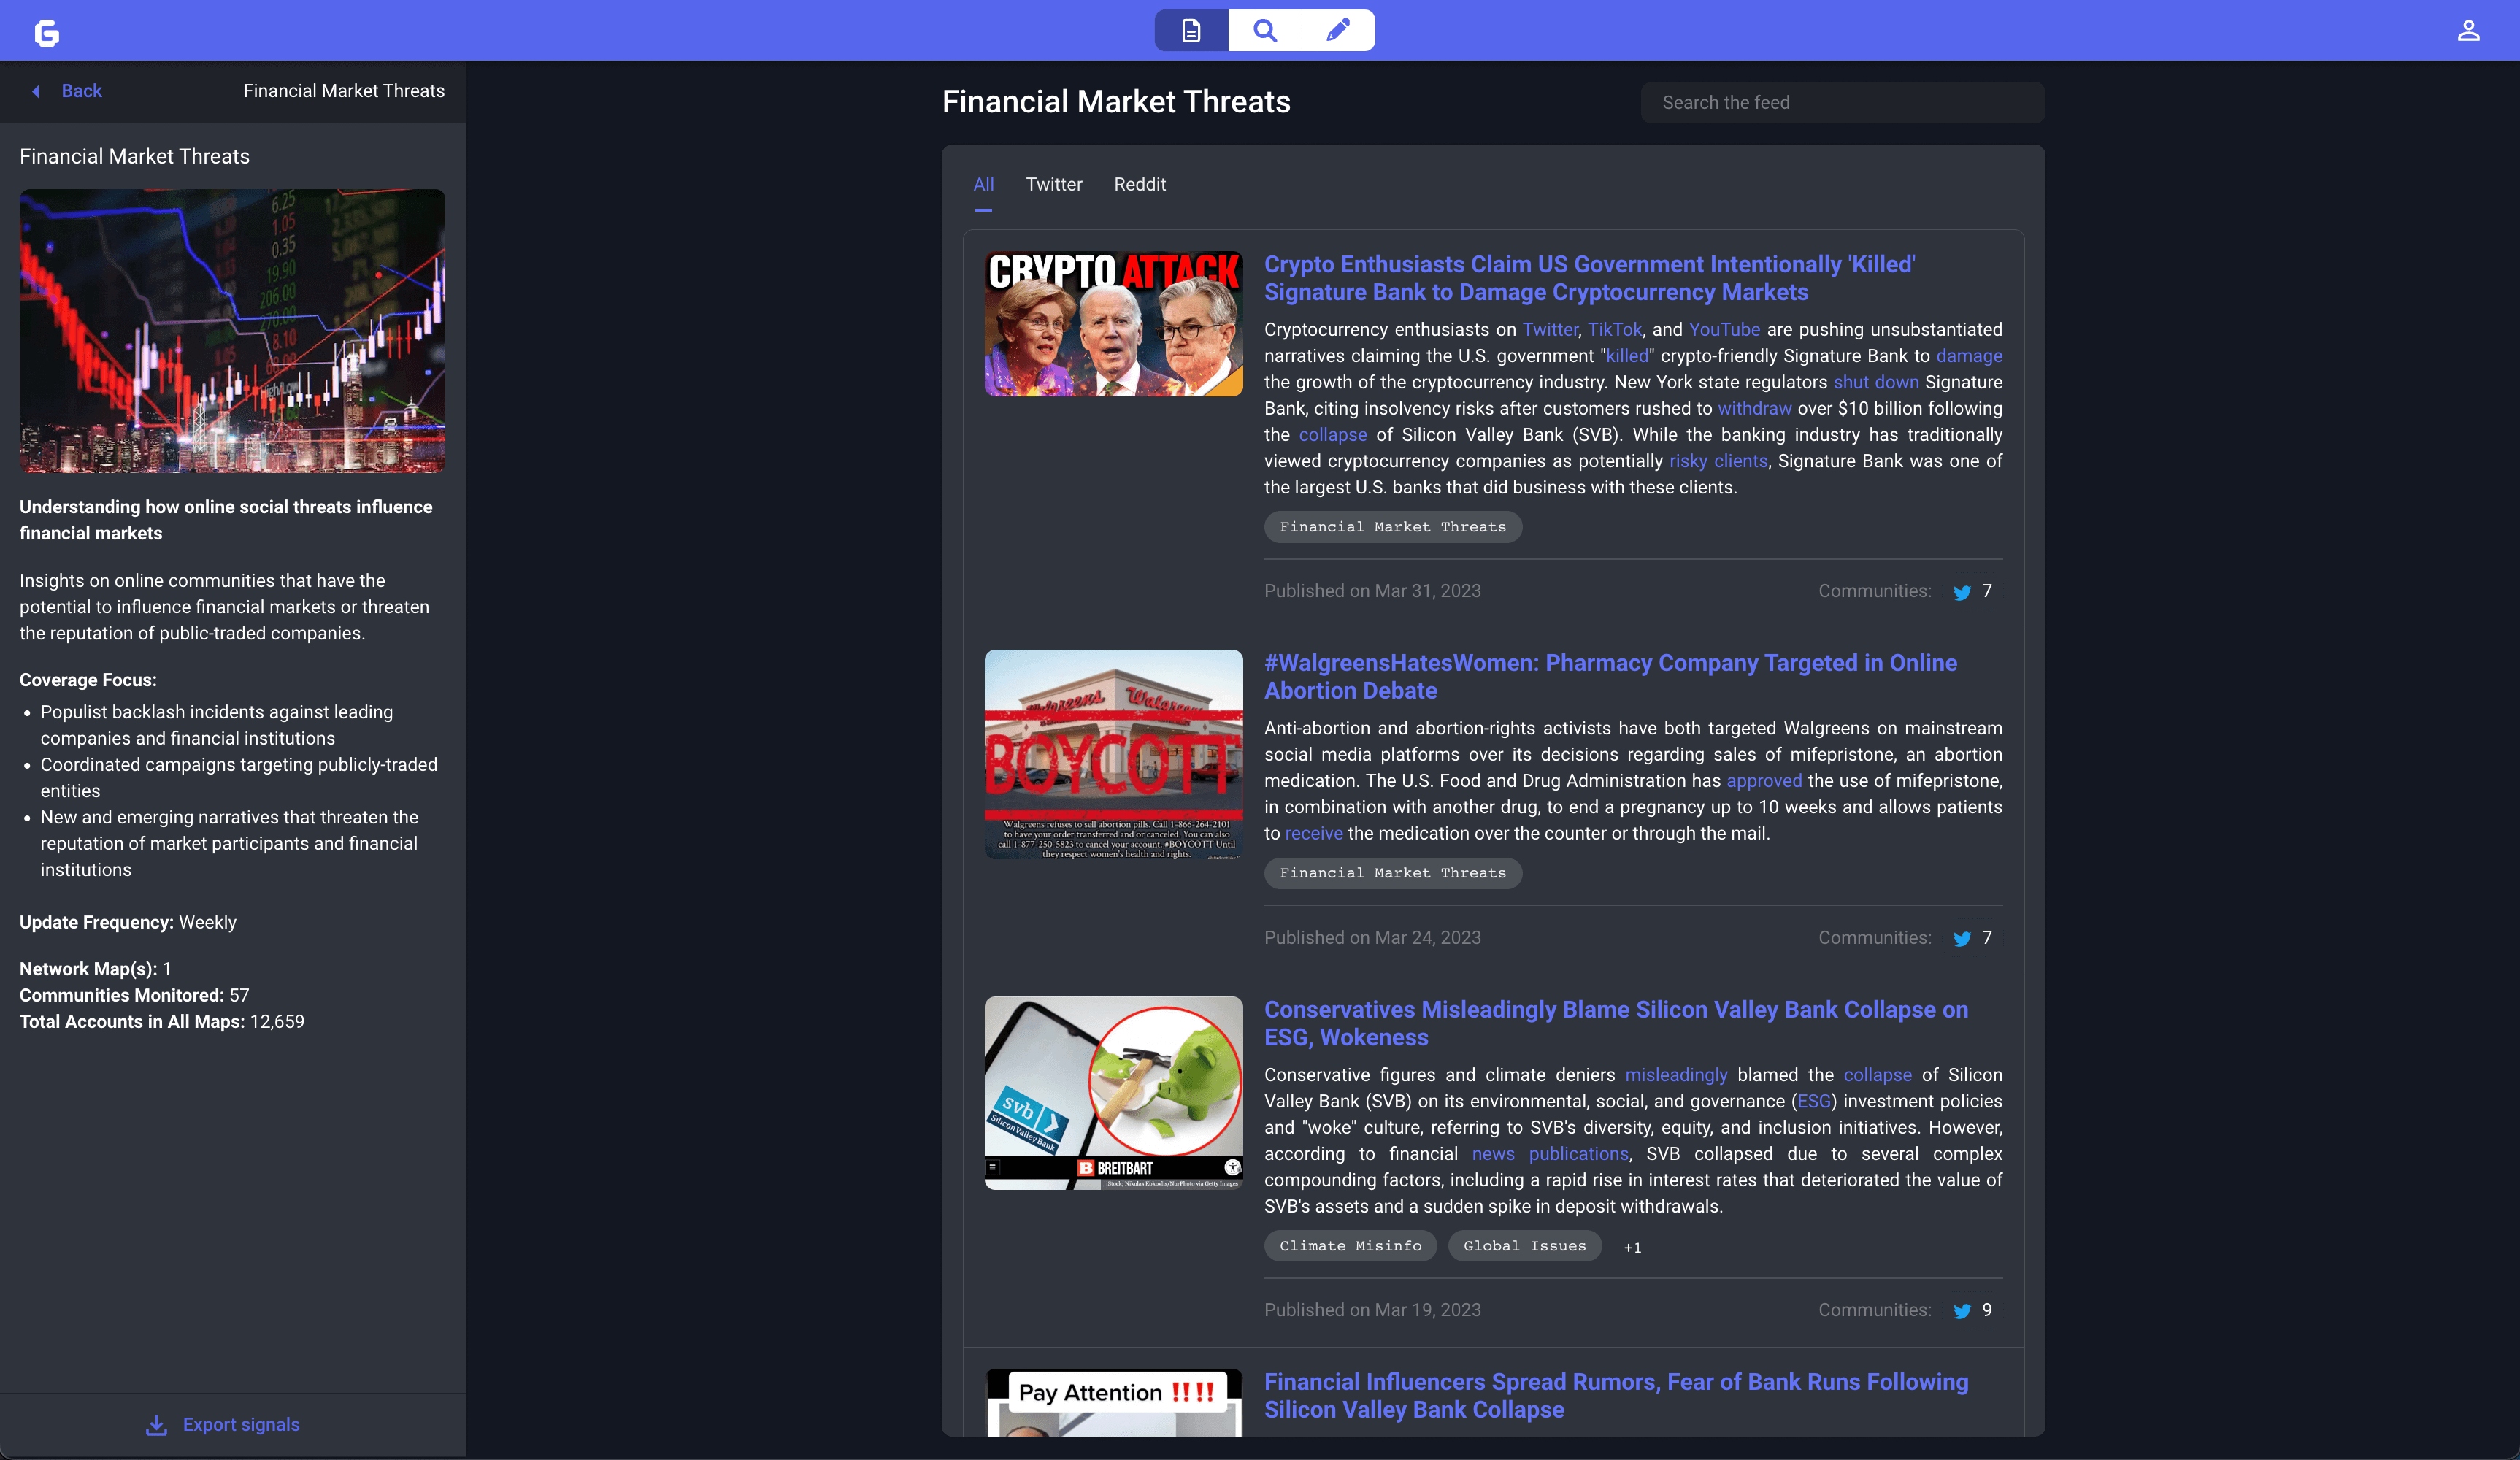Screen dimensions: 2520x1460
Task: Click the "misleadingly" hyperlink
Action: (1676, 1075)
